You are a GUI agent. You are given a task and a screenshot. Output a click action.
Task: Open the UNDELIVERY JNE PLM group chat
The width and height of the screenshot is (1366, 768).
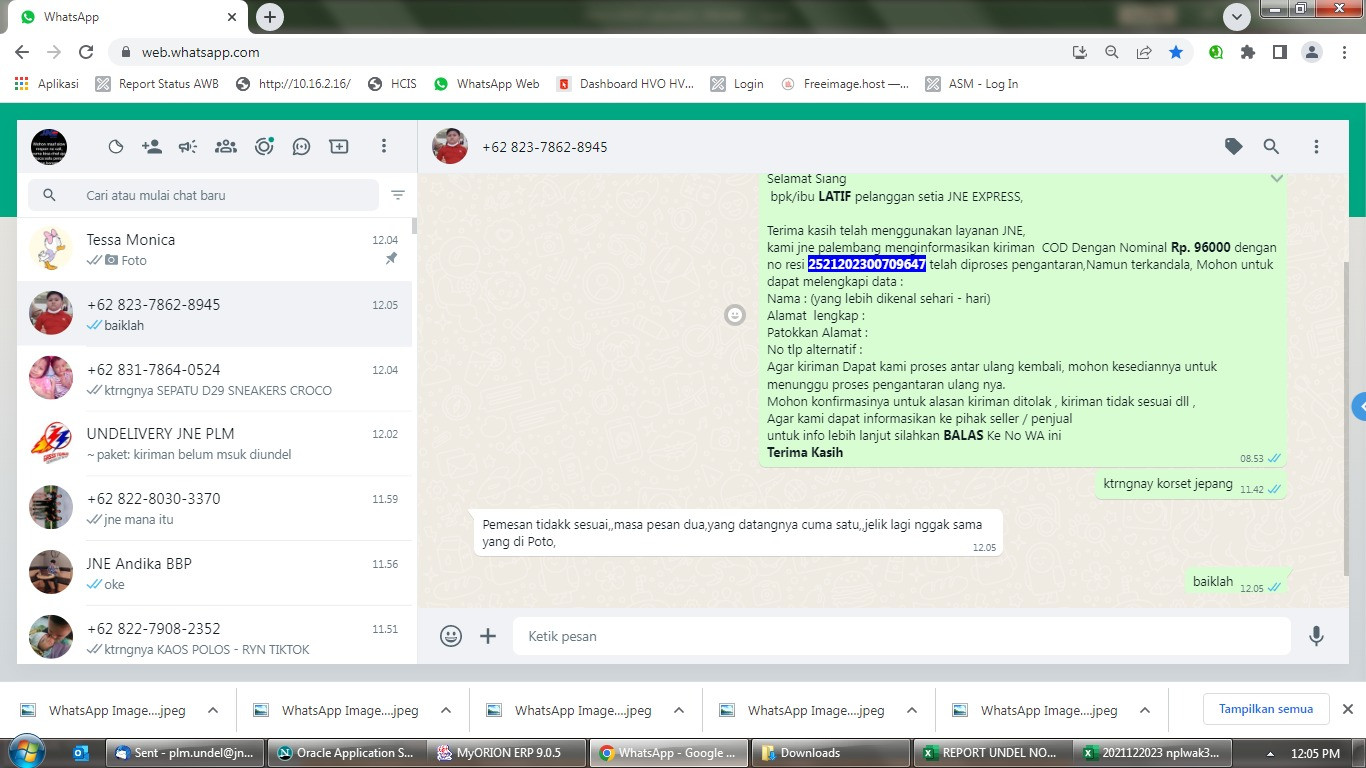(x=214, y=444)
